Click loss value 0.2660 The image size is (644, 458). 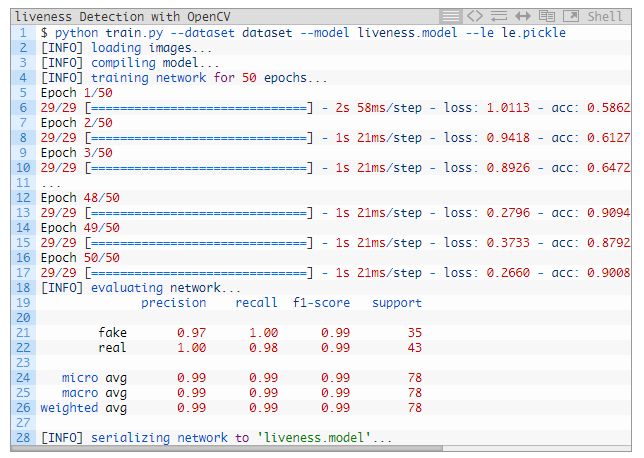pyautogui.click(x=508, y=273)
